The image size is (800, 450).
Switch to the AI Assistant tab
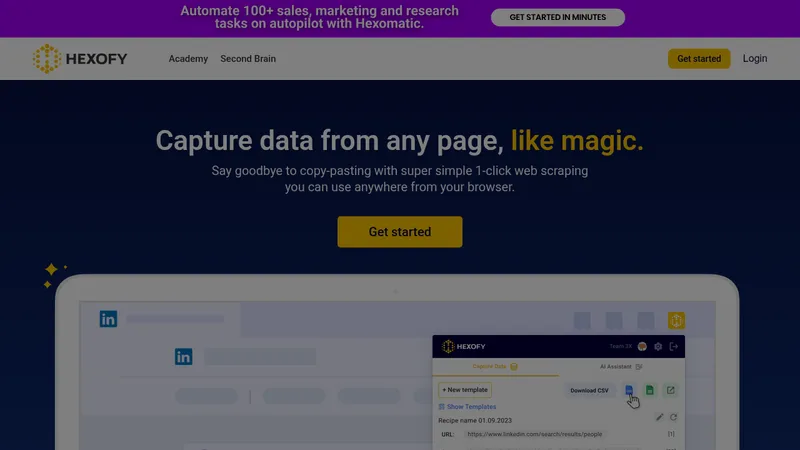point(621,366)
